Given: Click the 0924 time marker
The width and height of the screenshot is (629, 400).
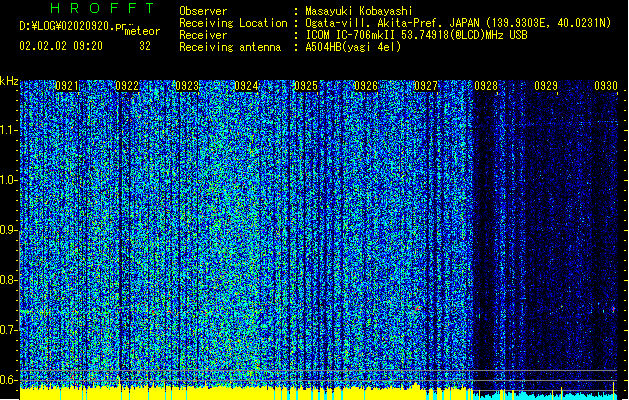Looking at the screenshot, I should tap(246, 86).
